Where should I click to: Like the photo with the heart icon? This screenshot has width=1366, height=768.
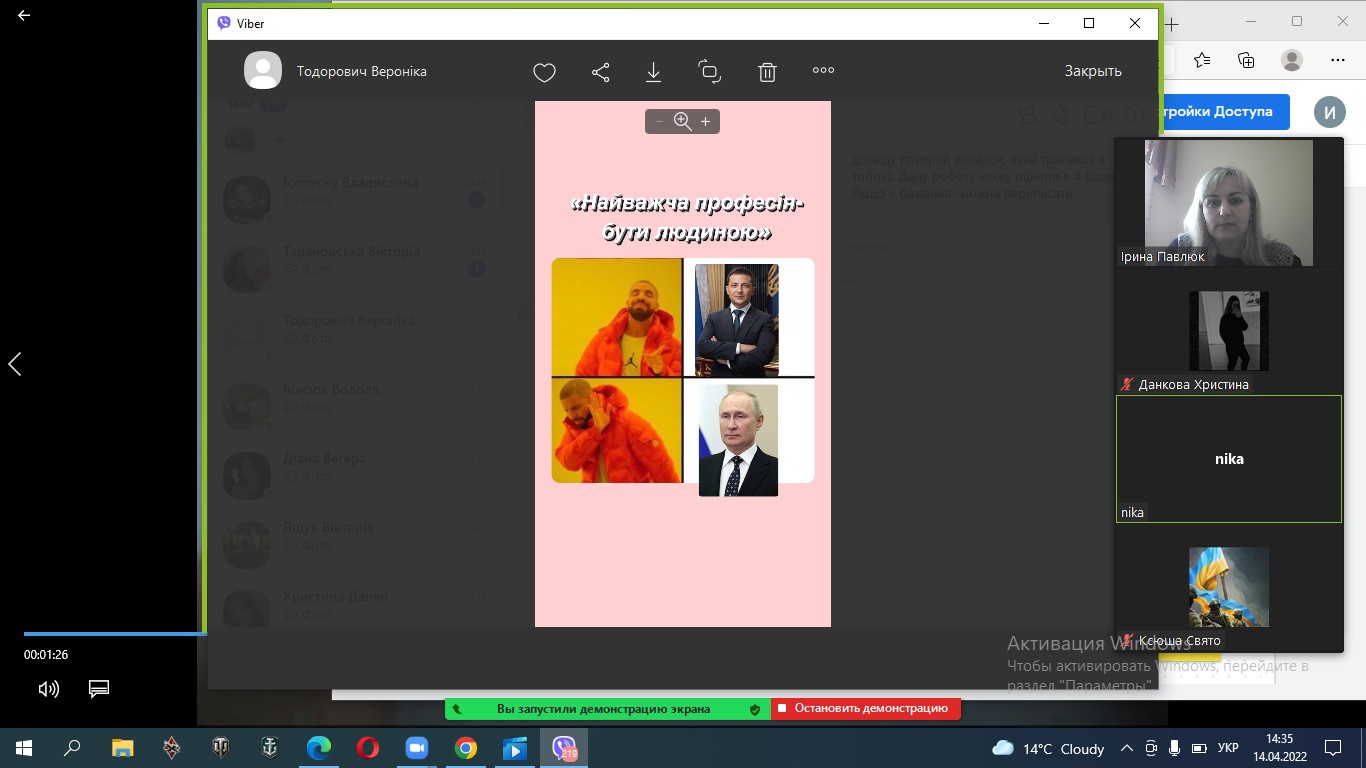click(x=544, y=72)
